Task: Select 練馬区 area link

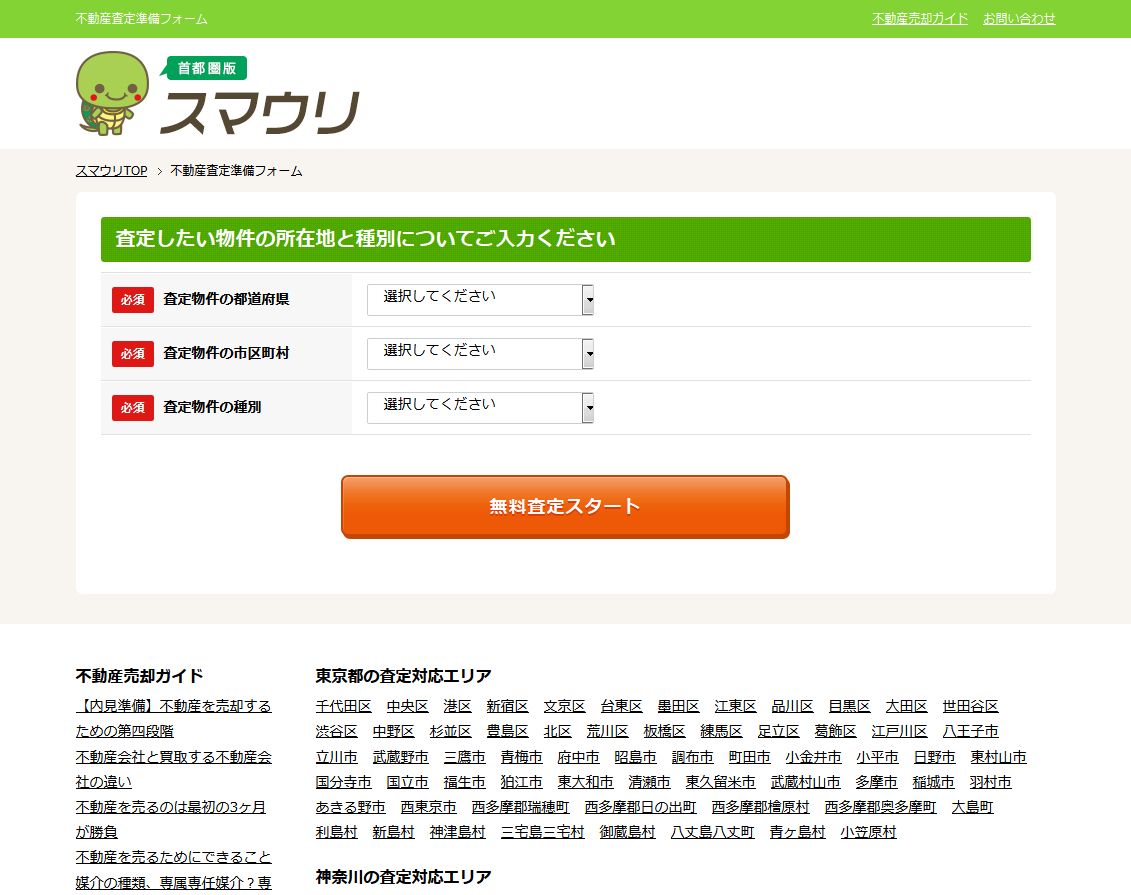Action: click(721, 731)
